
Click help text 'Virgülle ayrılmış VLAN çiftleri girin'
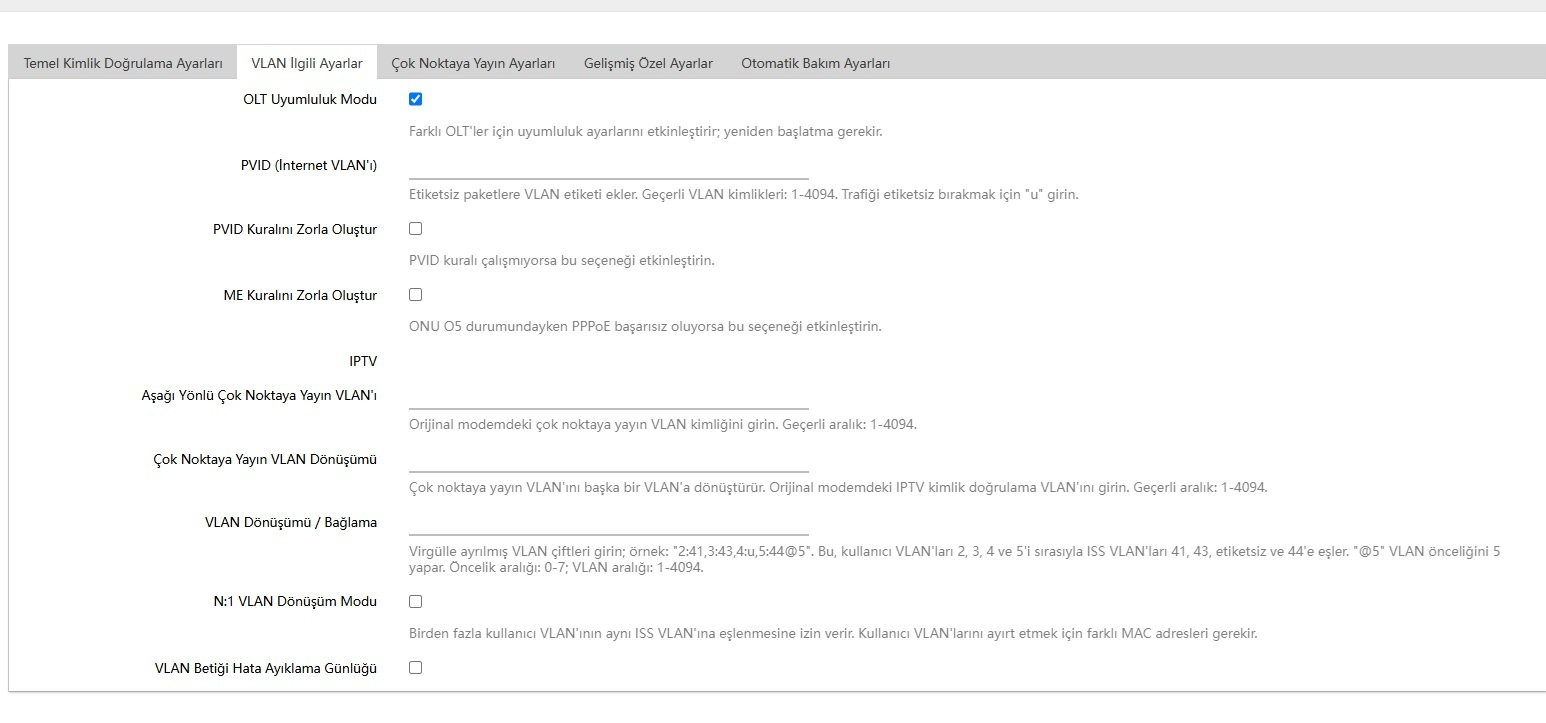(955, 559)
